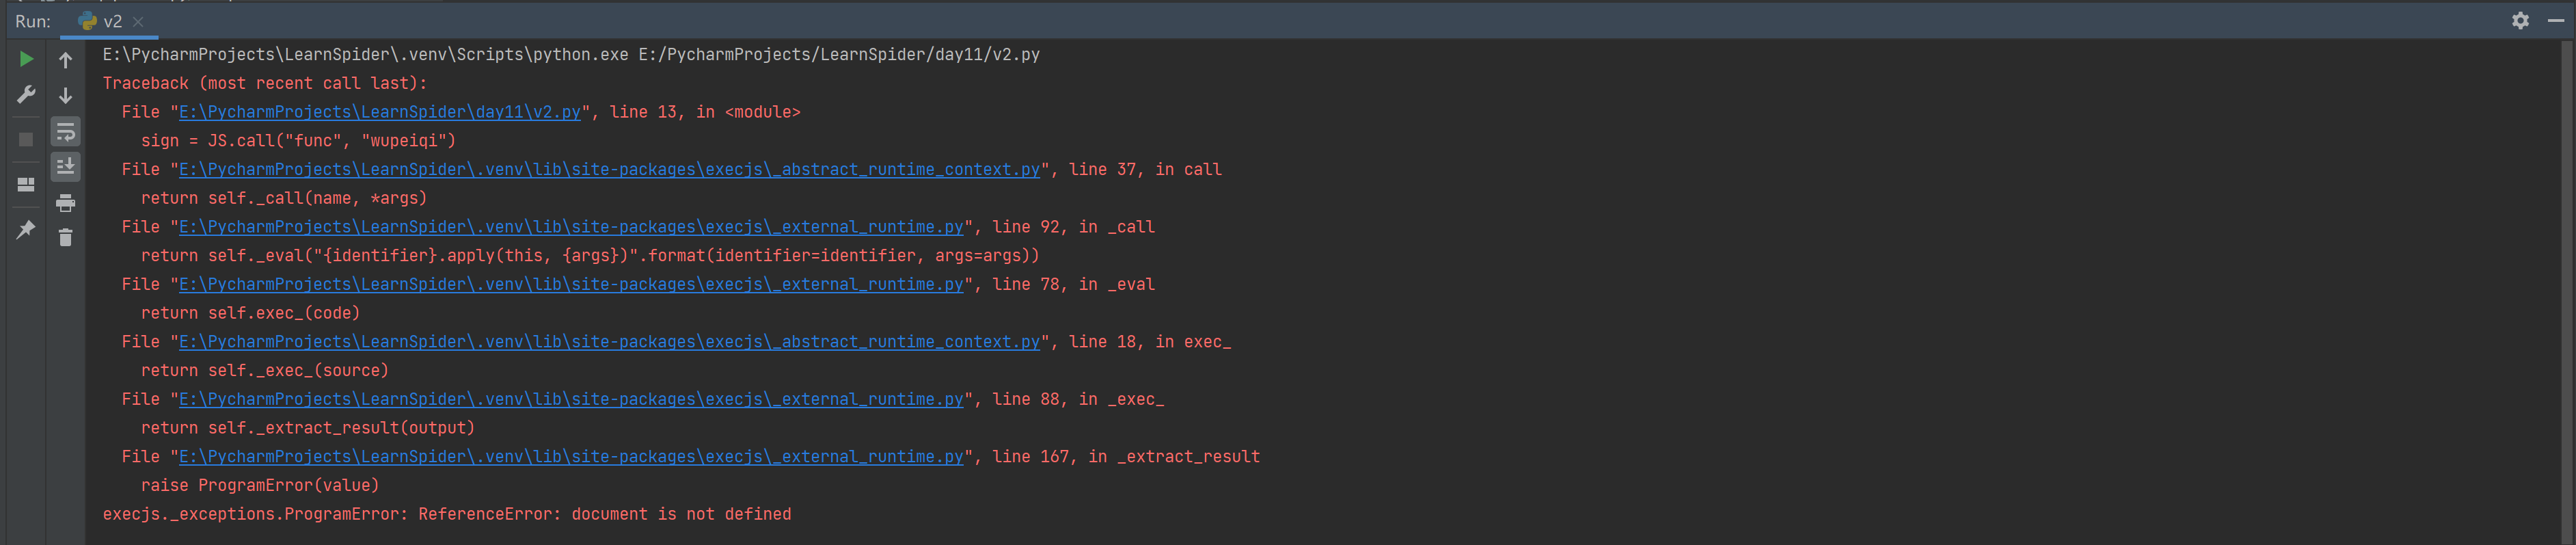Screen dimensions: 2576x545
Task: Click the 'Run:' panel label
Action: pos(33,21)
